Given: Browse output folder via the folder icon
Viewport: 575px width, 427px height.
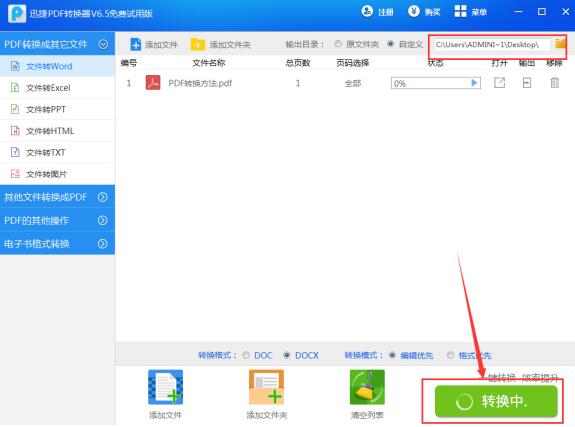Looking at the screenshot, I should (560, 44).
